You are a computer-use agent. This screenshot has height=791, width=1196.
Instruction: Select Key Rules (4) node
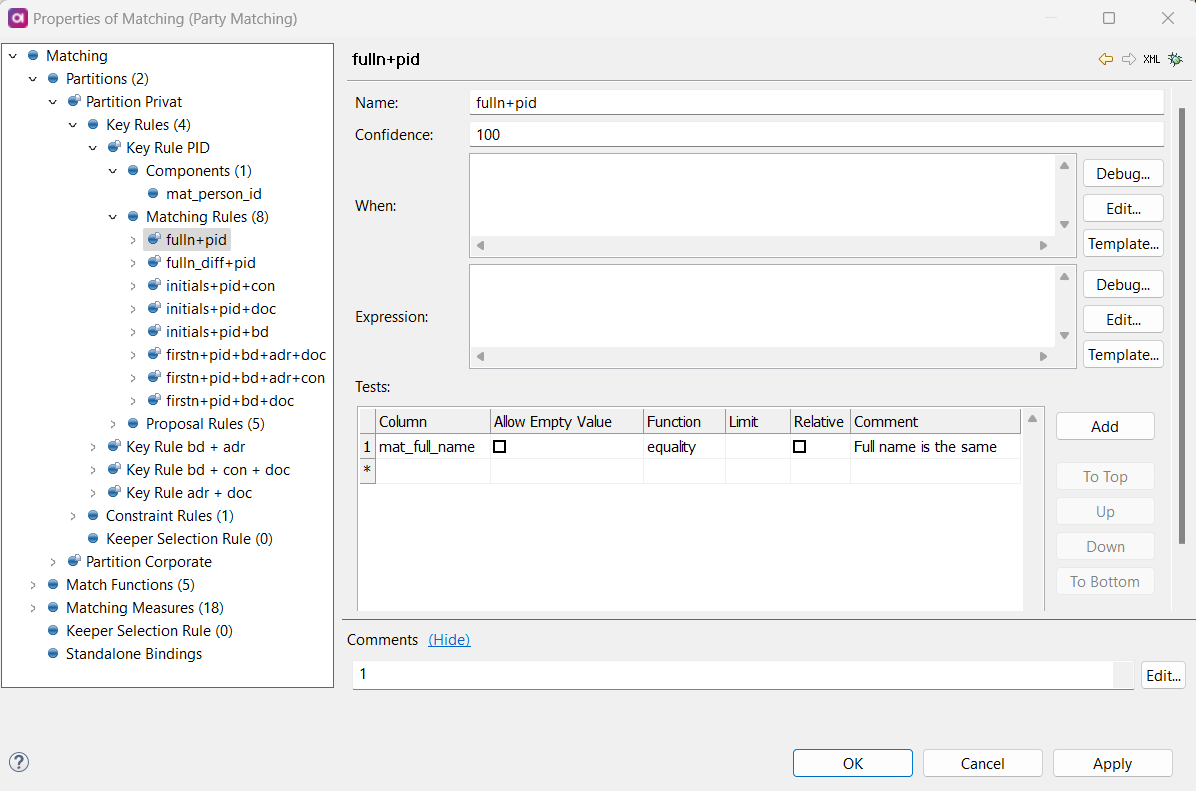(x=148, y=124)
